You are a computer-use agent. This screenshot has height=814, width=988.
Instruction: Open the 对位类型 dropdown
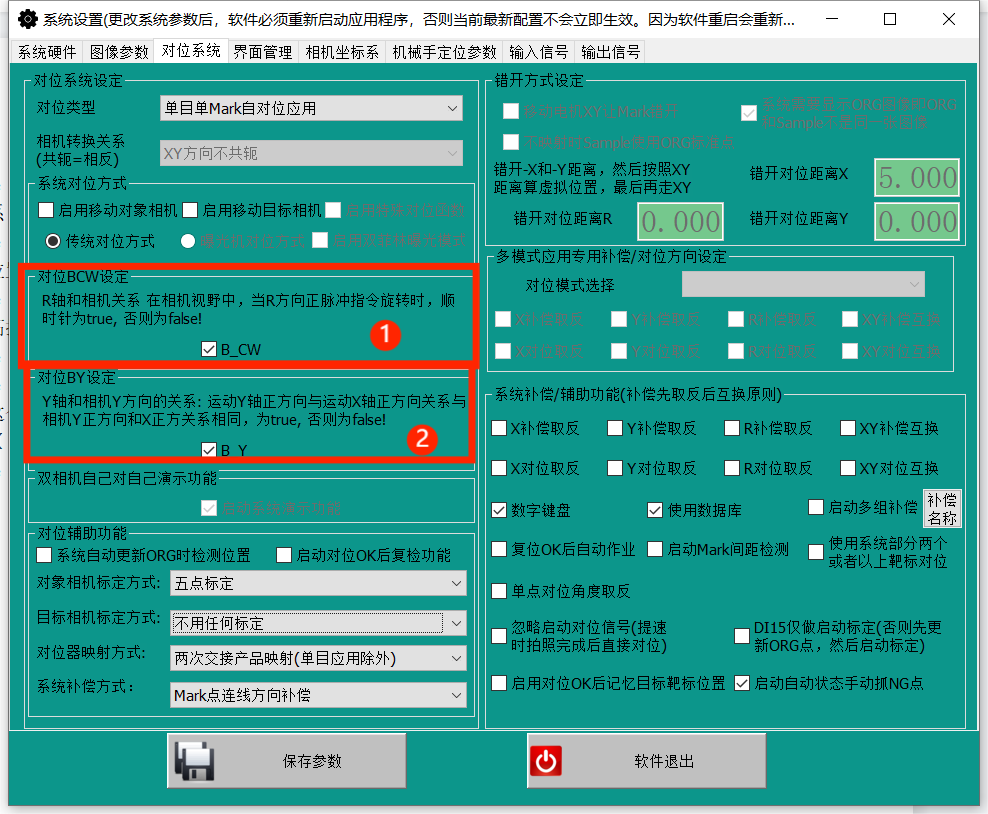click(310, 108)
